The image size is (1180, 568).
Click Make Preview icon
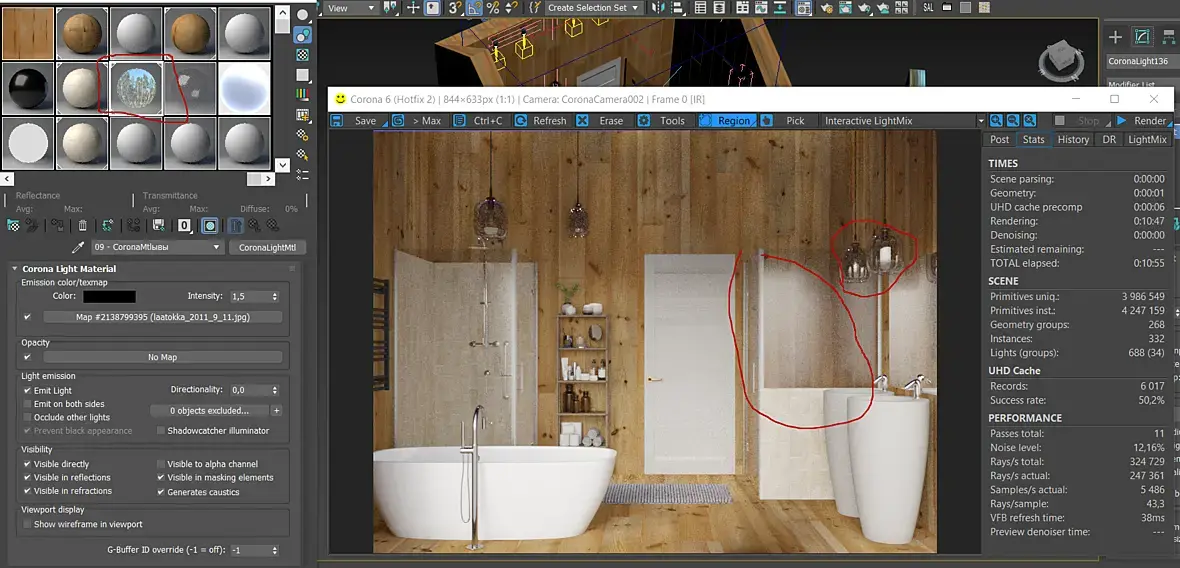(303, 115)
